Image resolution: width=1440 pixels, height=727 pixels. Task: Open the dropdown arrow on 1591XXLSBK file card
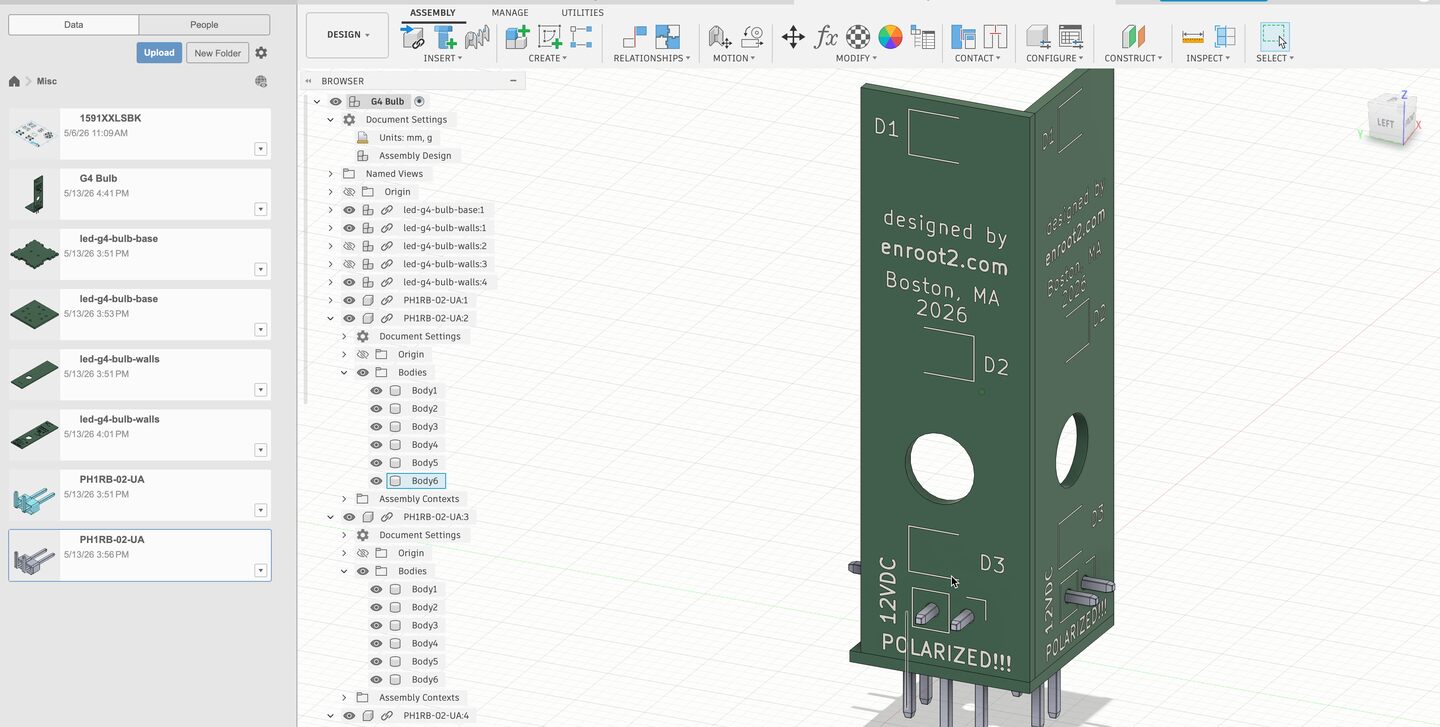(261, 149)
